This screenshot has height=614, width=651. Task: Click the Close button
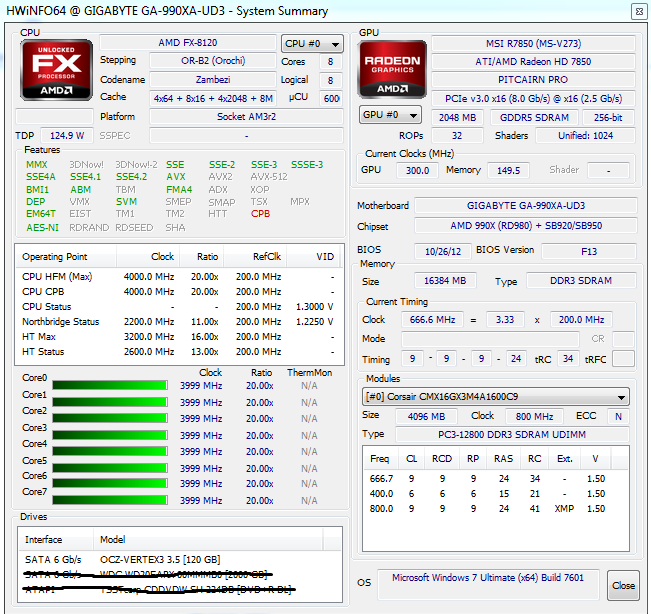[623, 585]
